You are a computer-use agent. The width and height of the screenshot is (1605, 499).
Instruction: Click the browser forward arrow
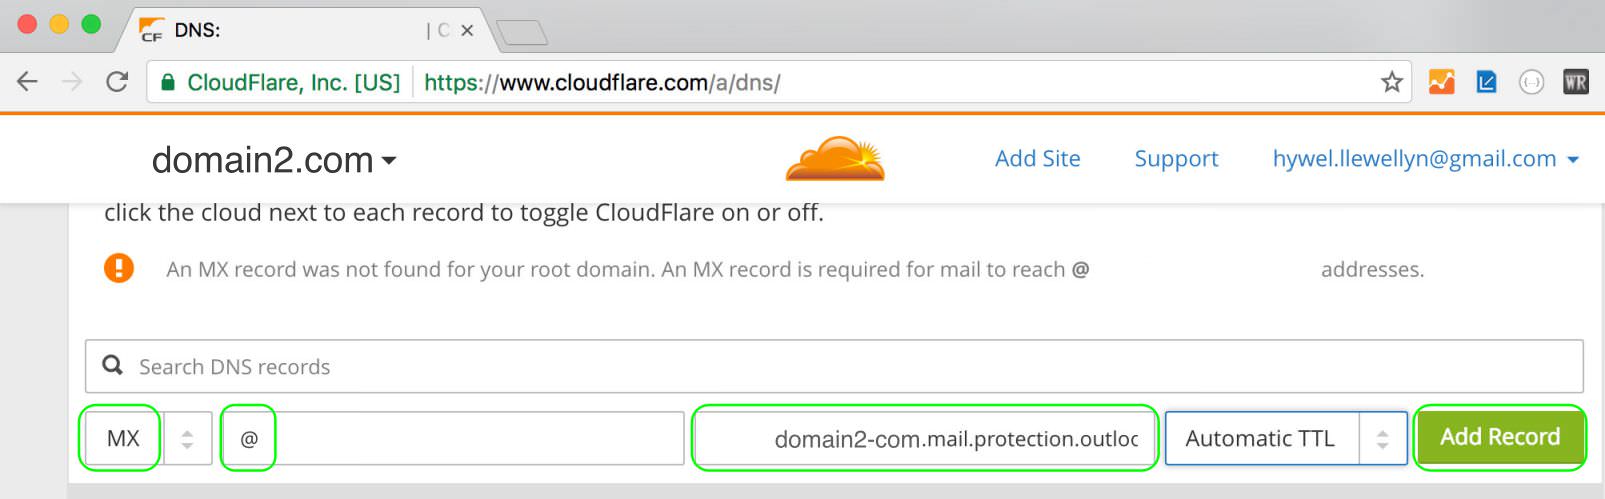coord(72,82)
